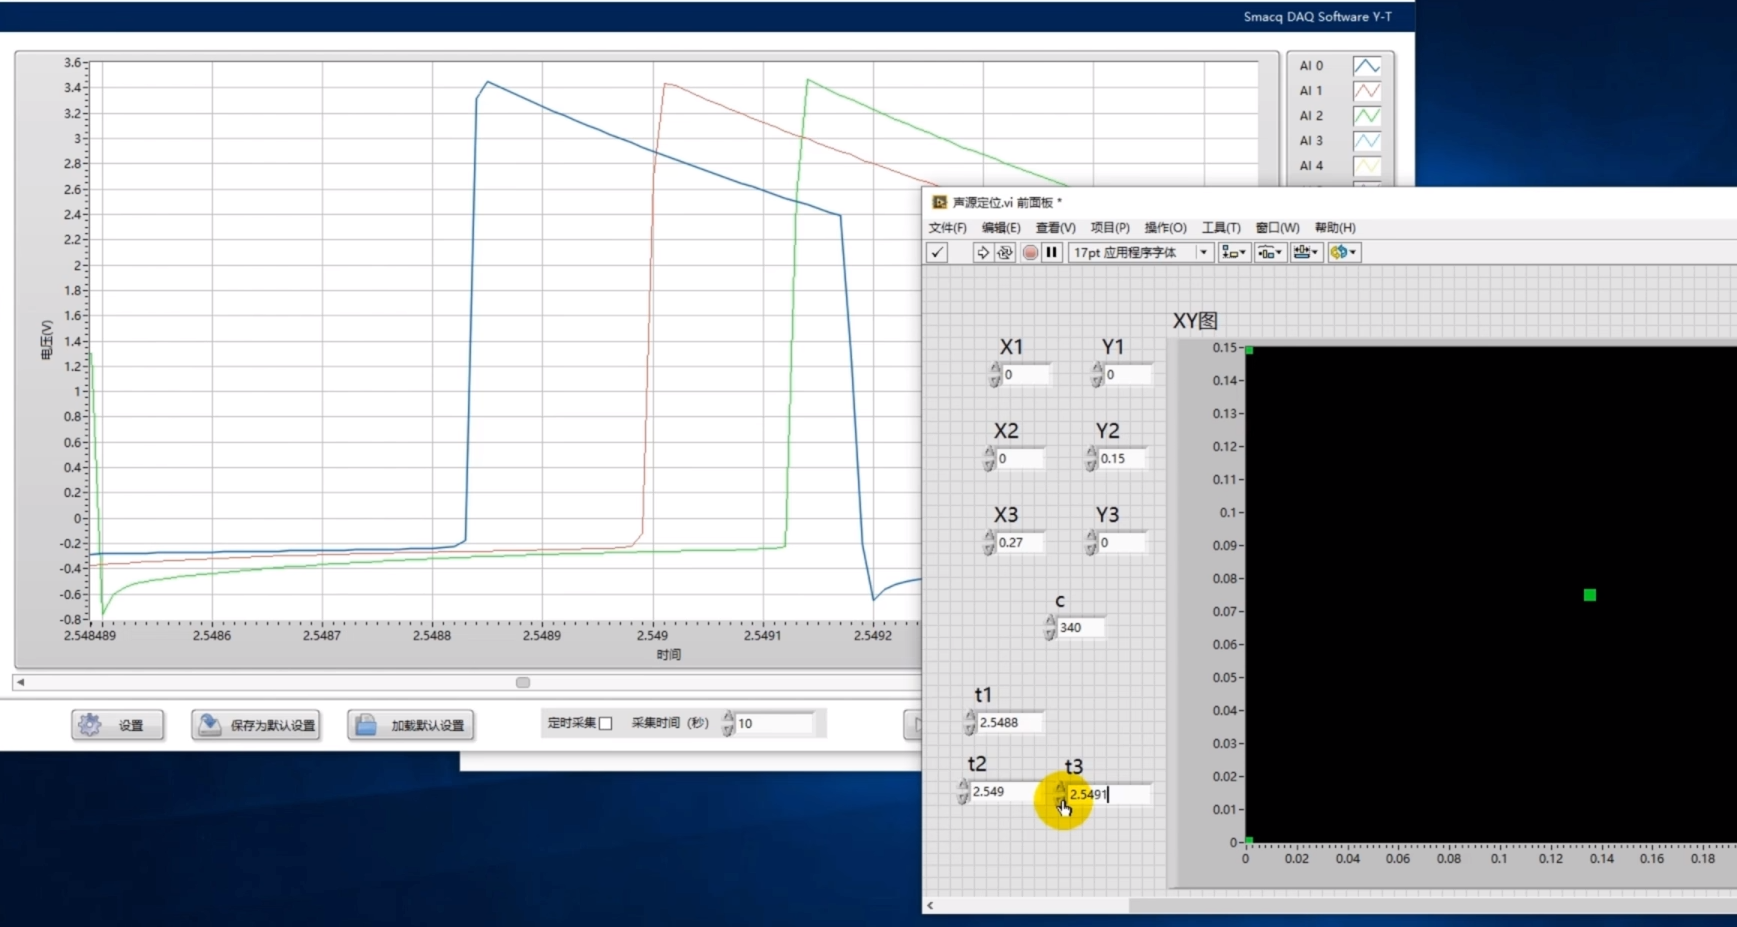Open the 工具(T) menu
The image size is (1737, 927).
(x=1220, y=228)
